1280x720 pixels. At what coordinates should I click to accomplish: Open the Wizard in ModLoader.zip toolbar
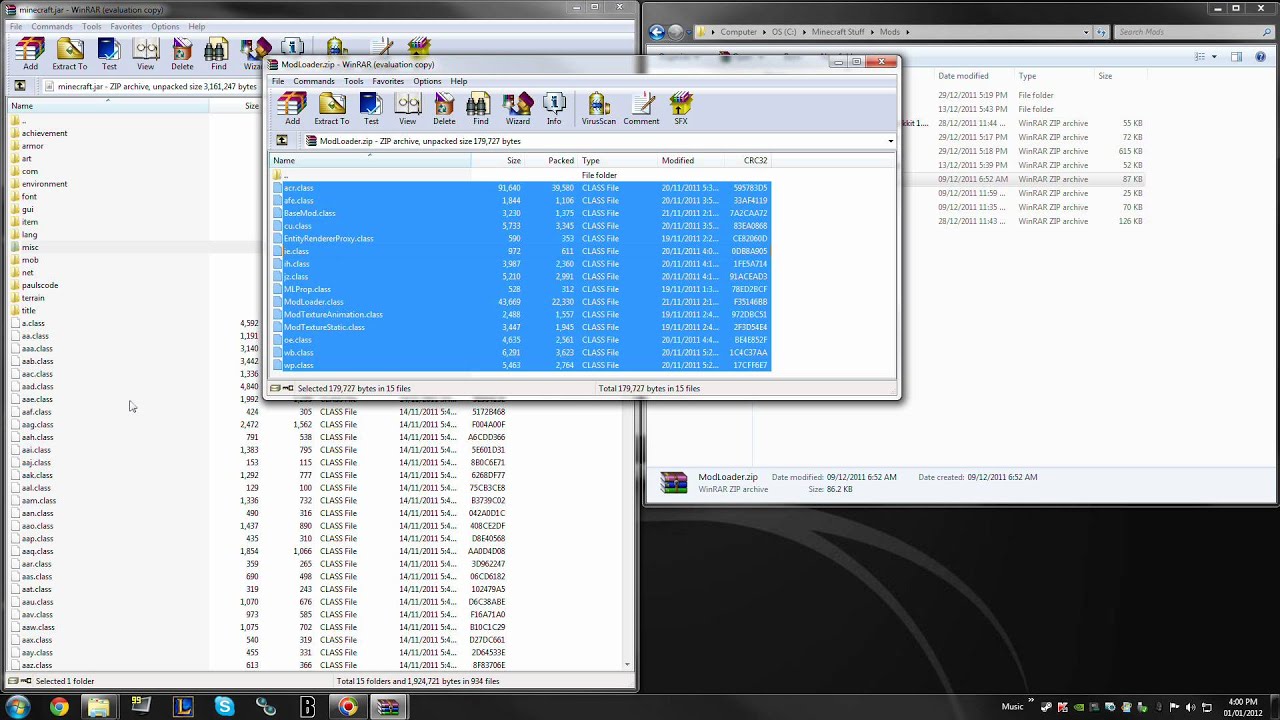tap(518, 108)
